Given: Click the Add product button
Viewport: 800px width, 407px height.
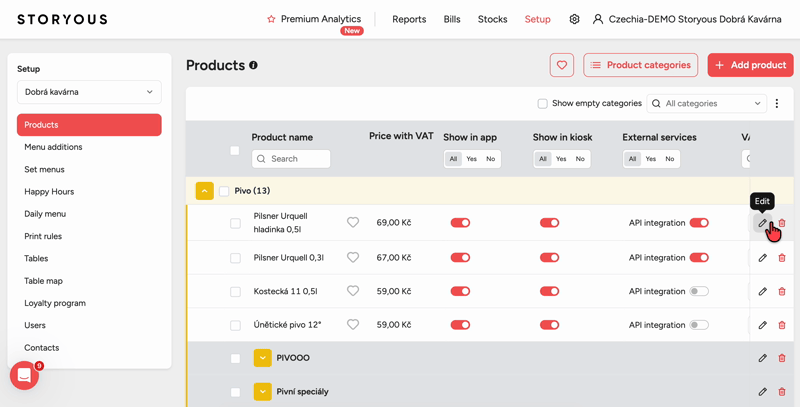Looking at the screenshot, I should pyautogui.click(x=751, y=65).
